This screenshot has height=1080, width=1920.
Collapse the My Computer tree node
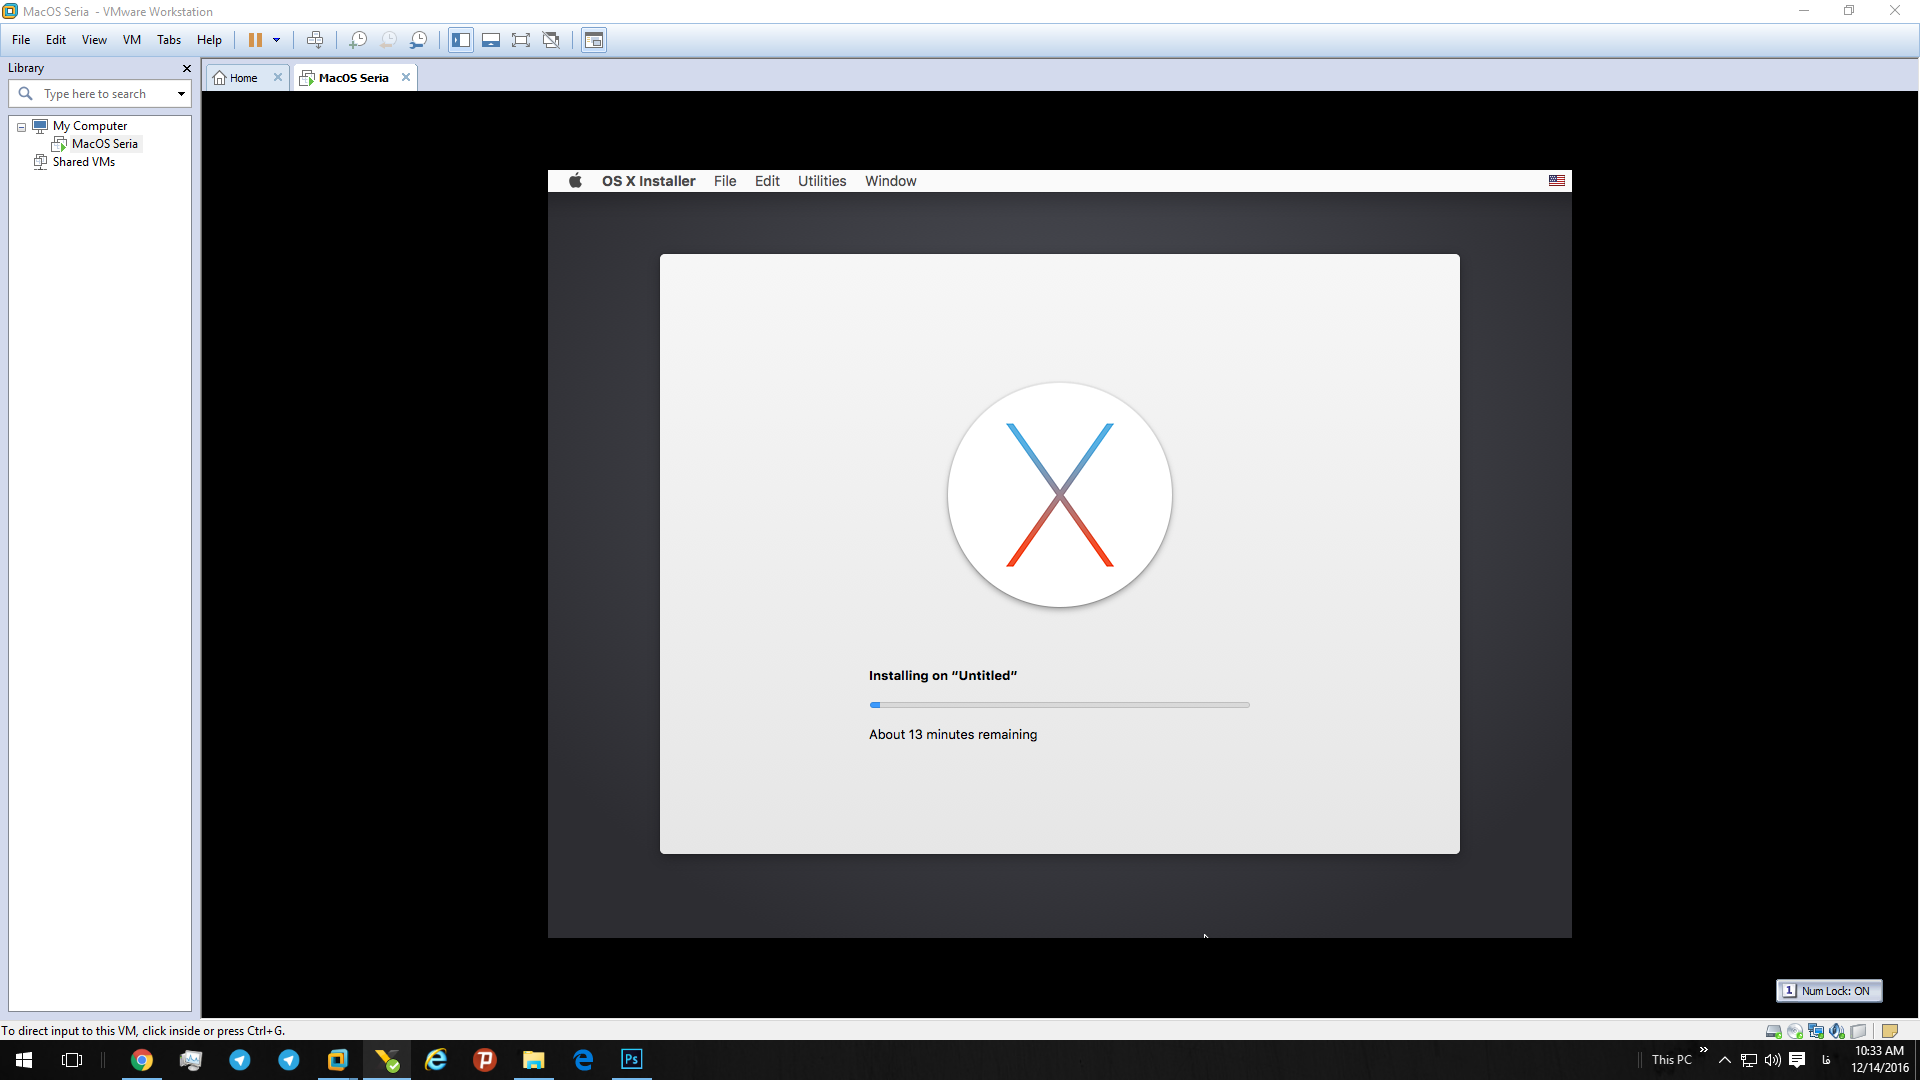pyautogui.click(x=21, y=127)
